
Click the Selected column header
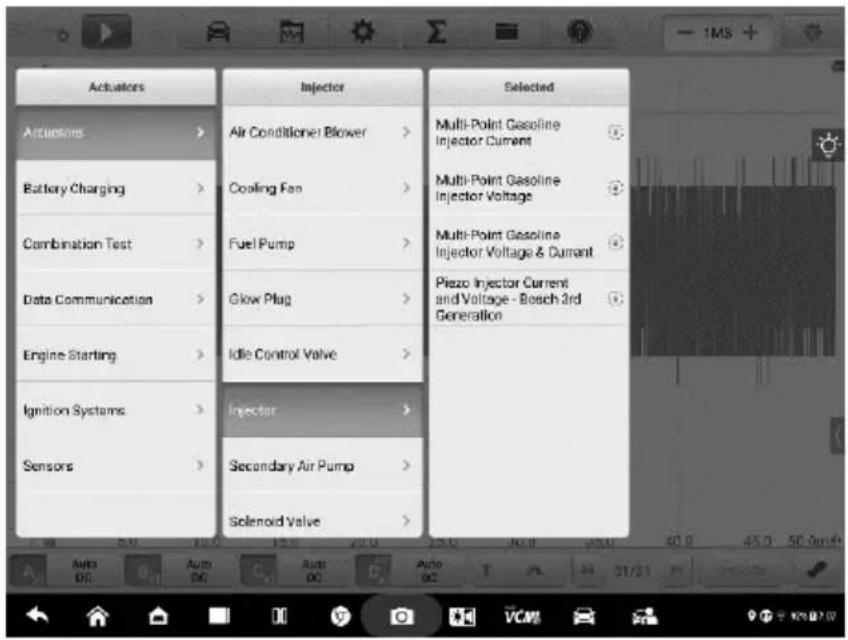(x=529, y=87)
